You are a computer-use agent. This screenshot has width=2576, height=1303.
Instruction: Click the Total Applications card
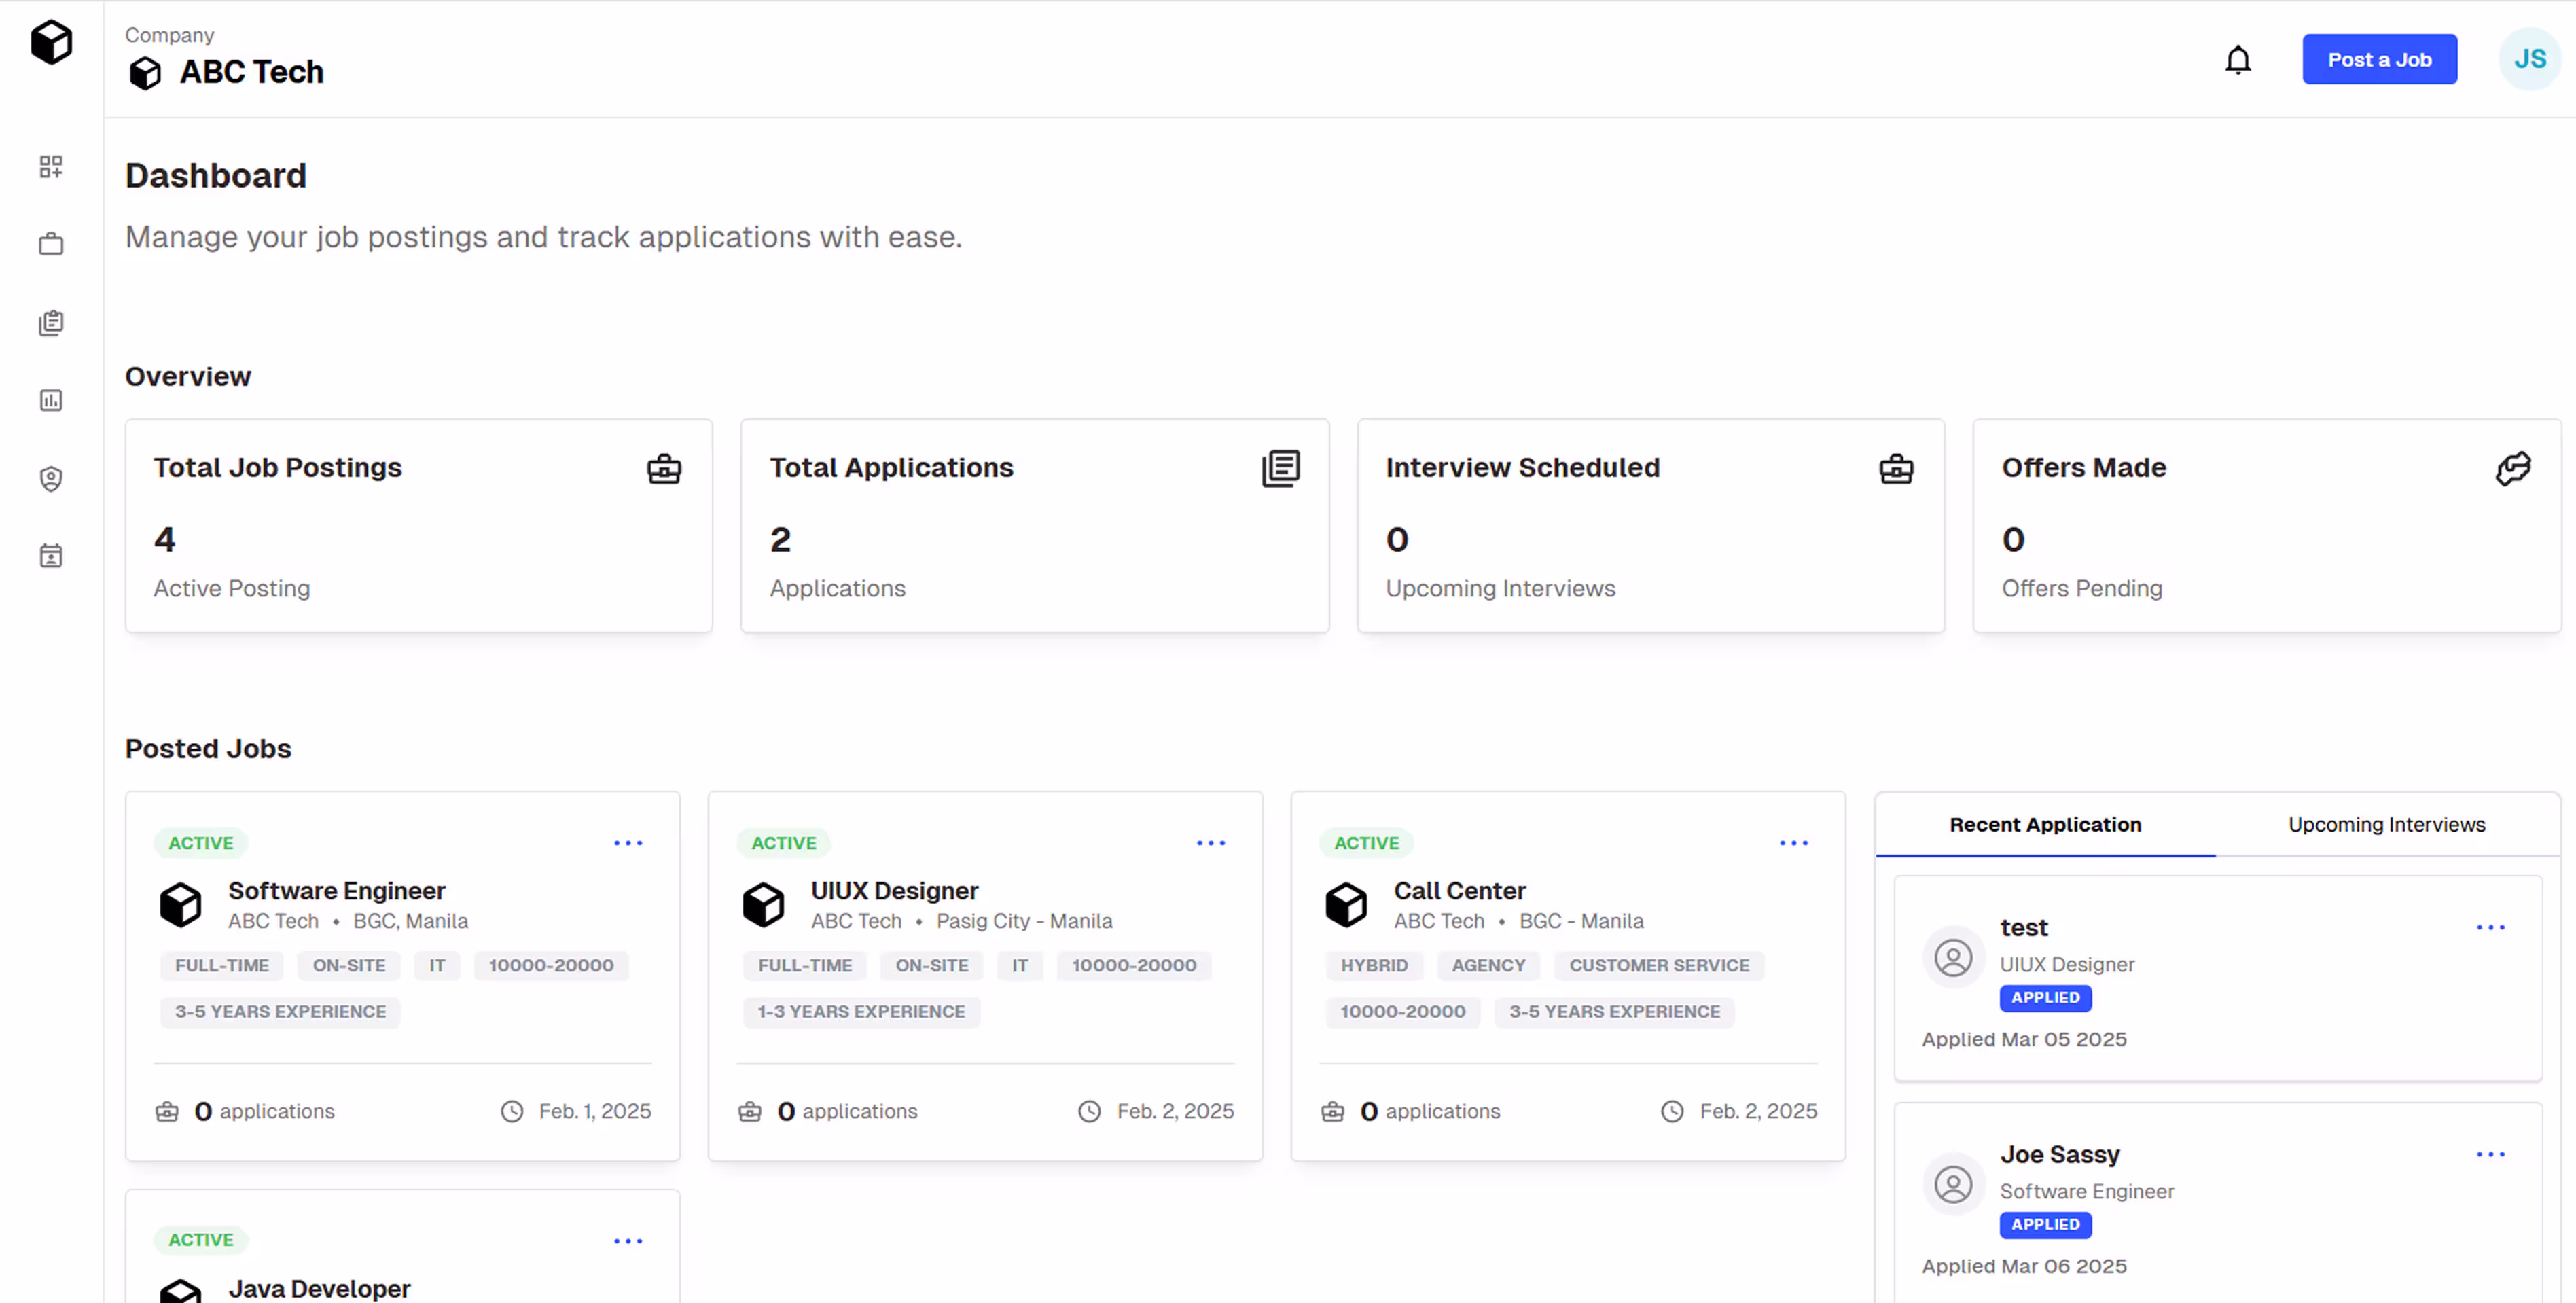coord(1034,525)
